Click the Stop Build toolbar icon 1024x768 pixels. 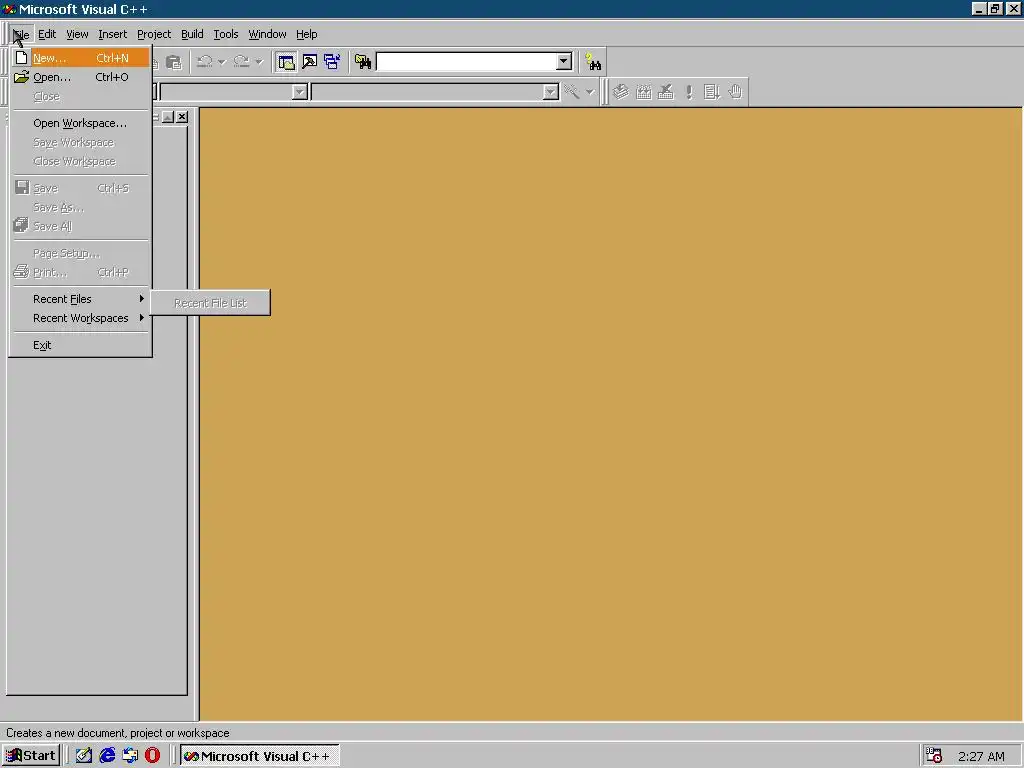[x=665, y=92]
